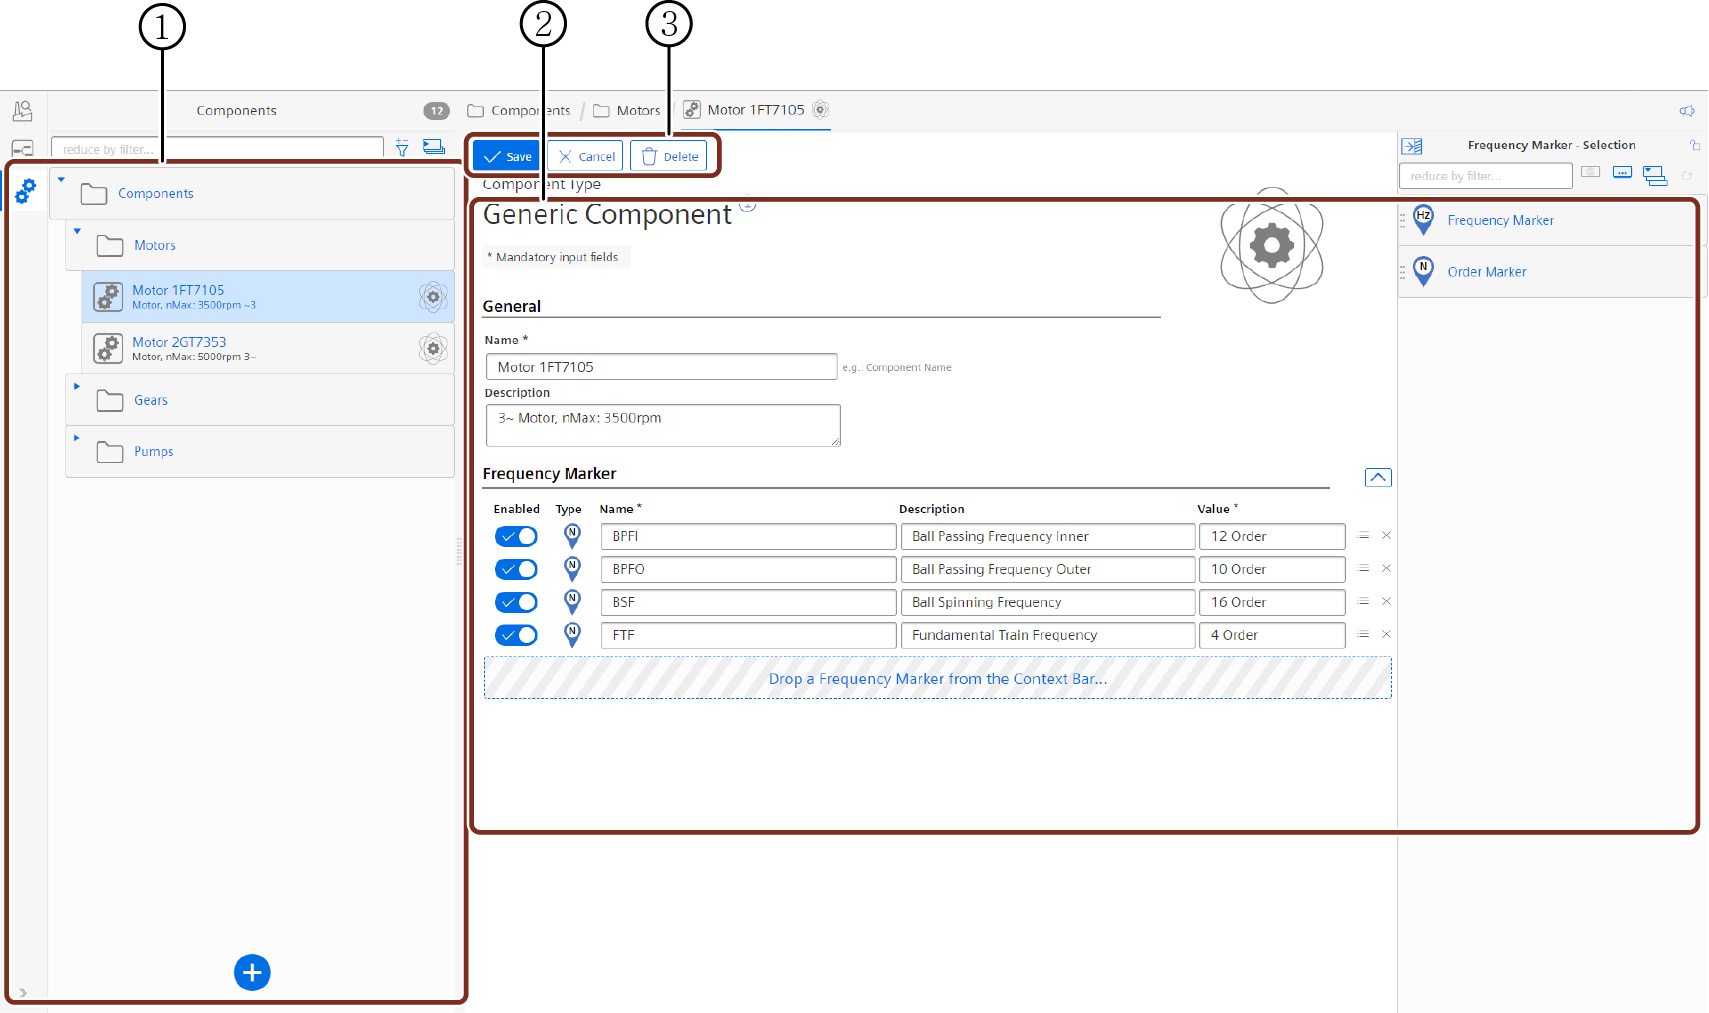Click the Frequency Marker link in context bar
The width and height of the screenshot is (1709, 1013).
click(1500, 221)
